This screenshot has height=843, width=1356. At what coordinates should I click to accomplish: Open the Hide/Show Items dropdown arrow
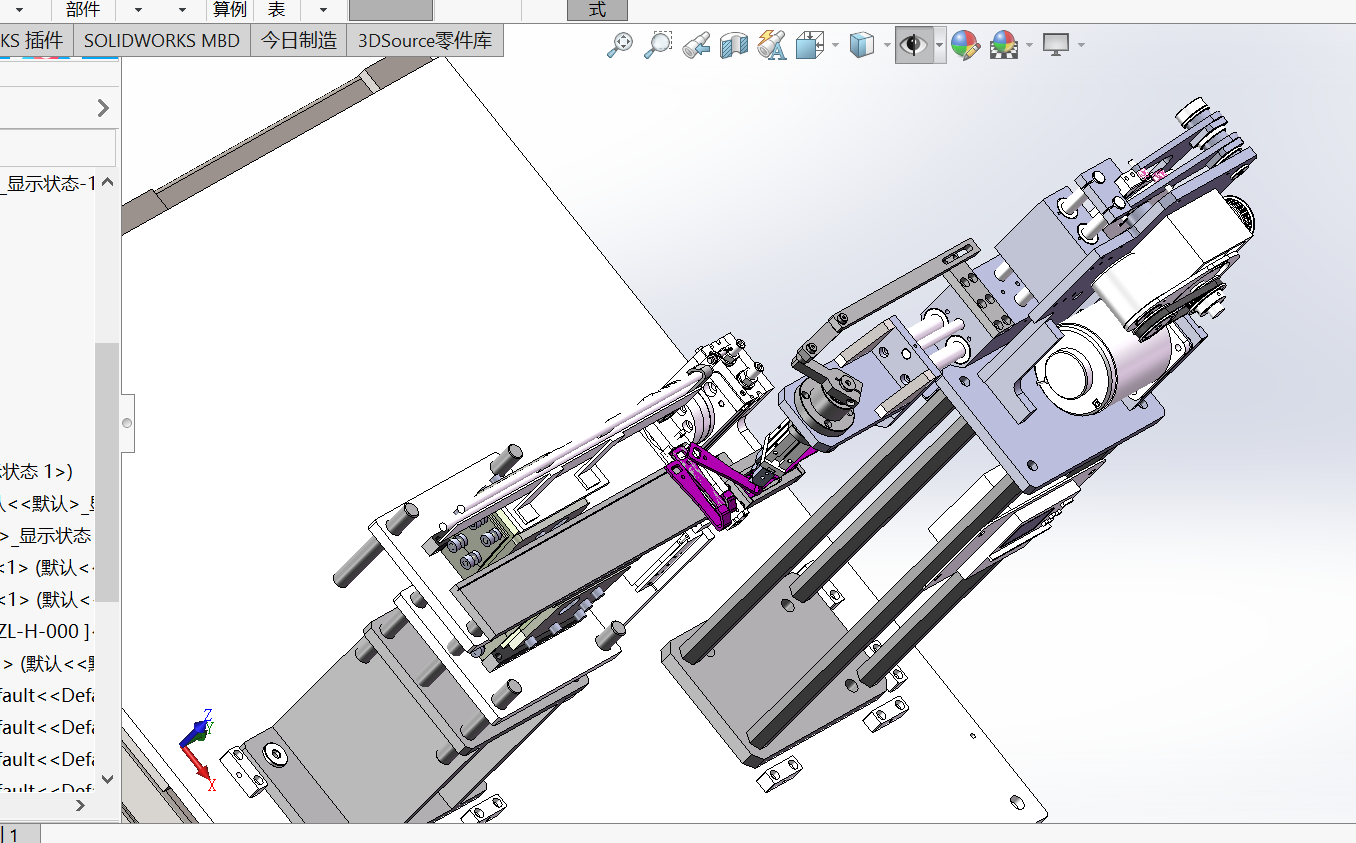(939, 46)
